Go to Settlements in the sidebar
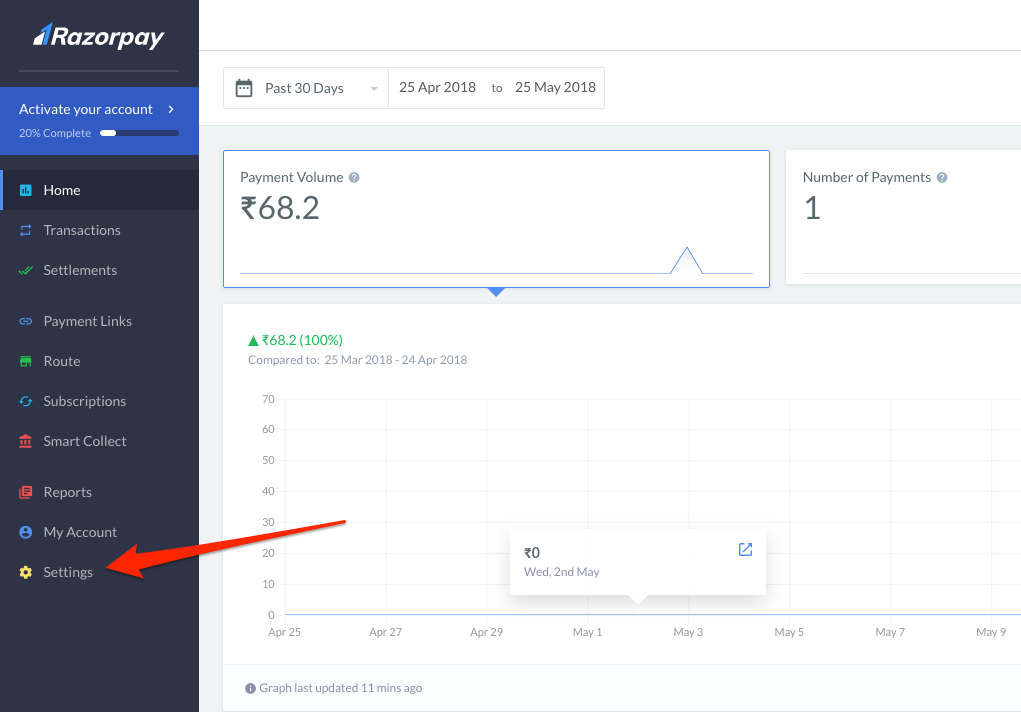 click(100, 270)
